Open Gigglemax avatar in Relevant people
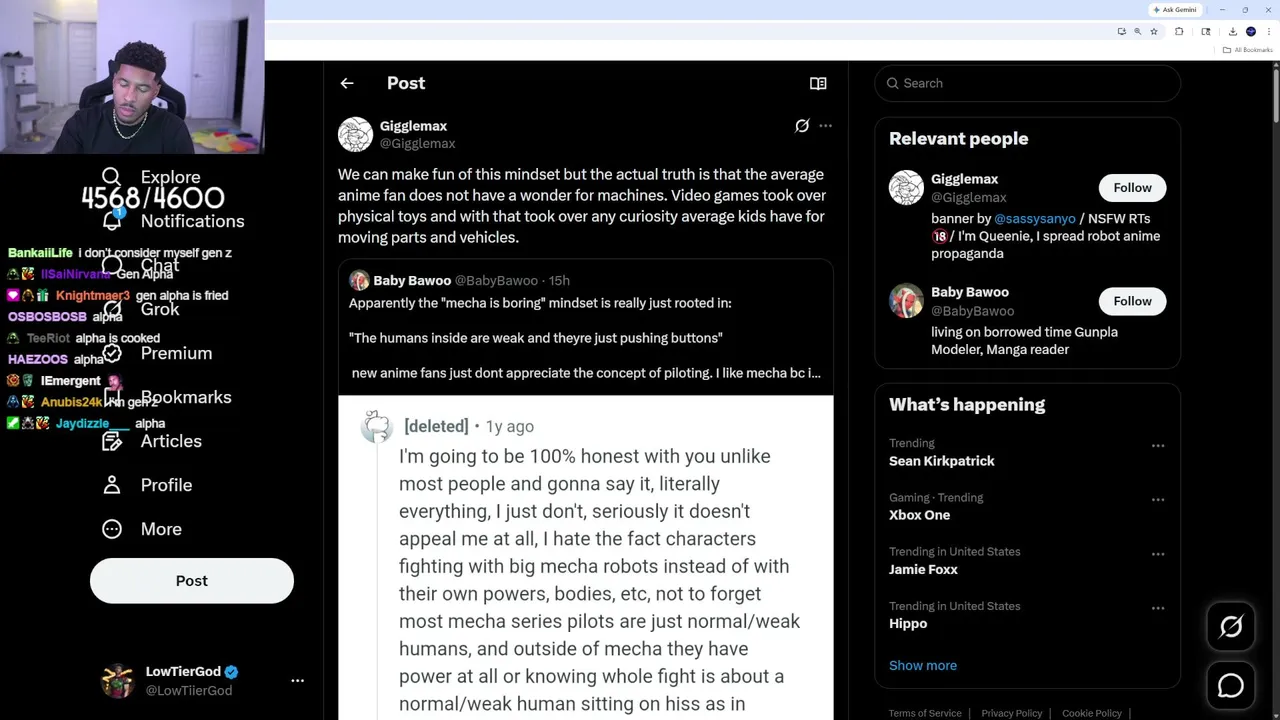This screenshot has width=1280, height=720. pyautogui.click(x=906, y=188)
